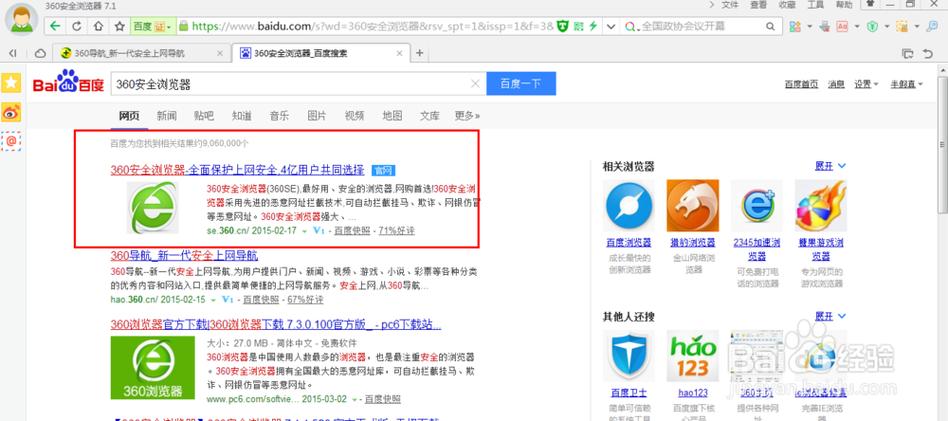Screen dimensions: 948x421
Task: Click the 百度浏览器 icon
Action: [629, 206]
